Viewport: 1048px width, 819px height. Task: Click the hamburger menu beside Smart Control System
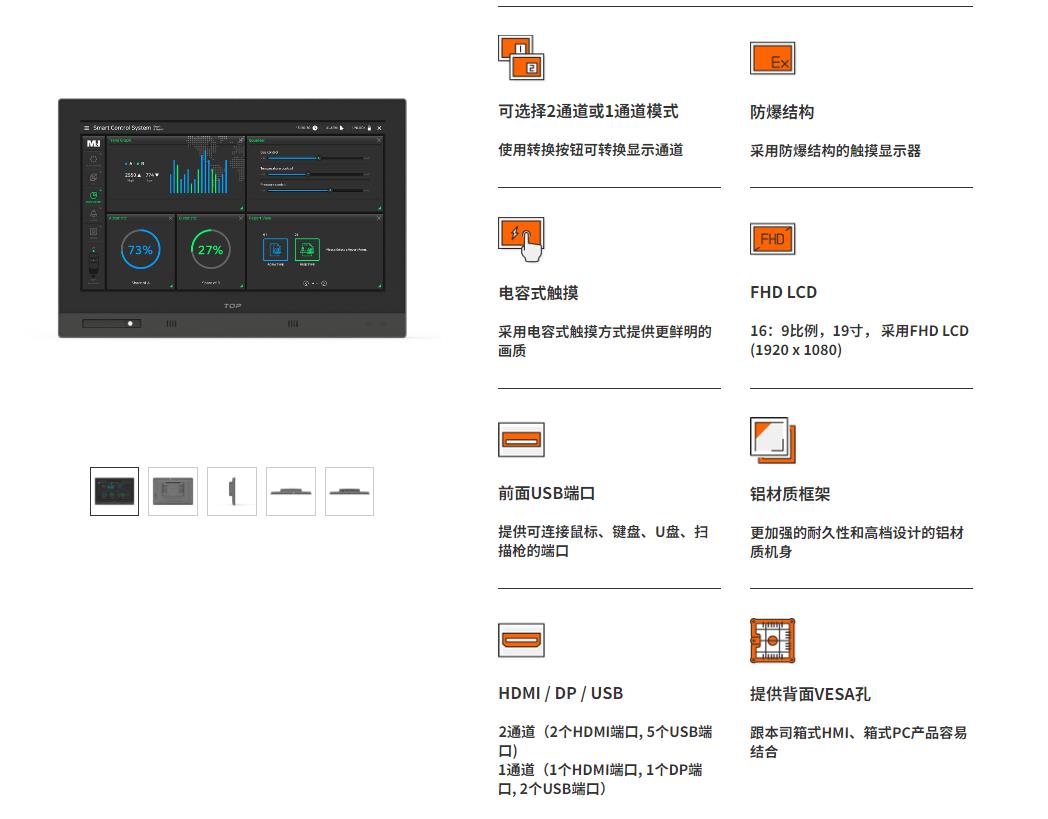pos(86,129)
